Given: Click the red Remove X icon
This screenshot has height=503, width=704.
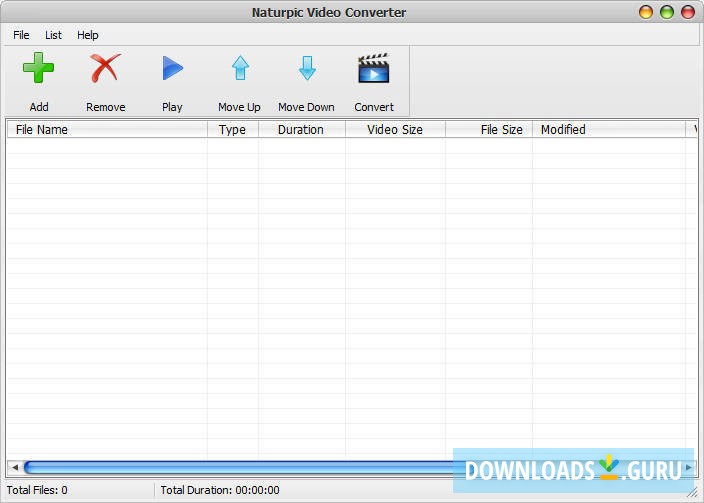Looking at the screenshot, I should coord(106,68).
